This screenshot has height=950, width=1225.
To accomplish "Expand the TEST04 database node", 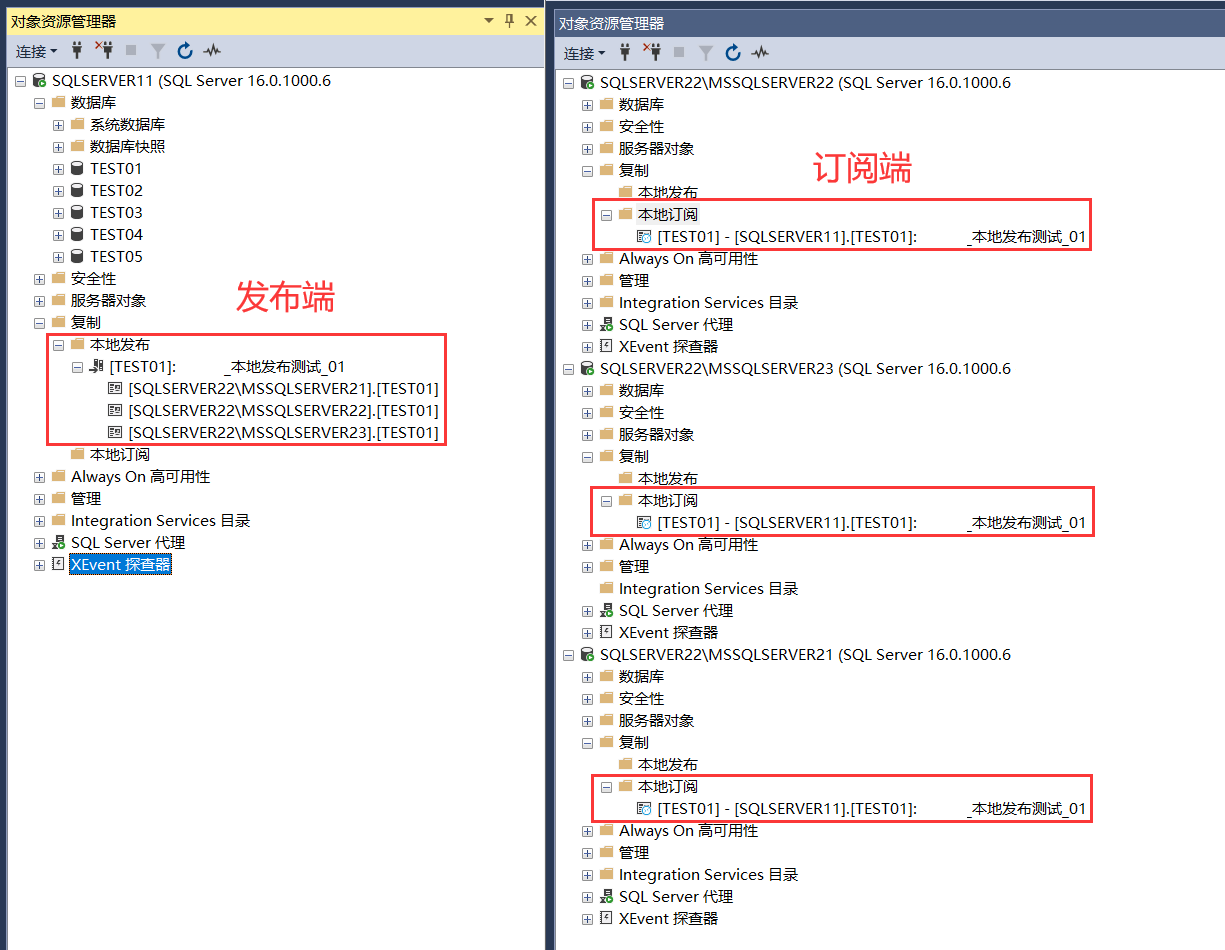I will [x=58, y=235].
